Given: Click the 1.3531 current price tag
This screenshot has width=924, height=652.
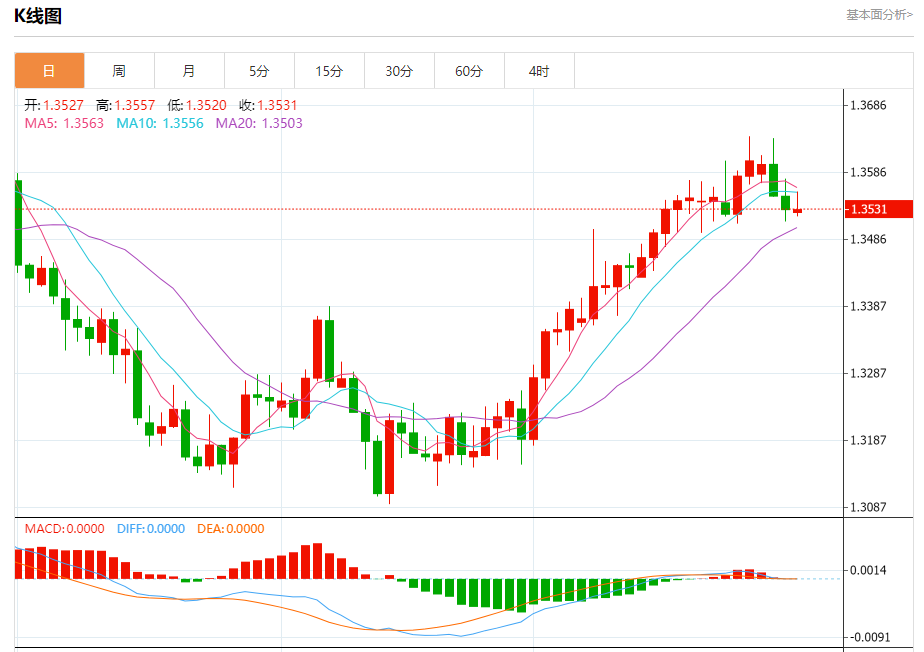Looking at the screenshot, I should click(879, 209).
